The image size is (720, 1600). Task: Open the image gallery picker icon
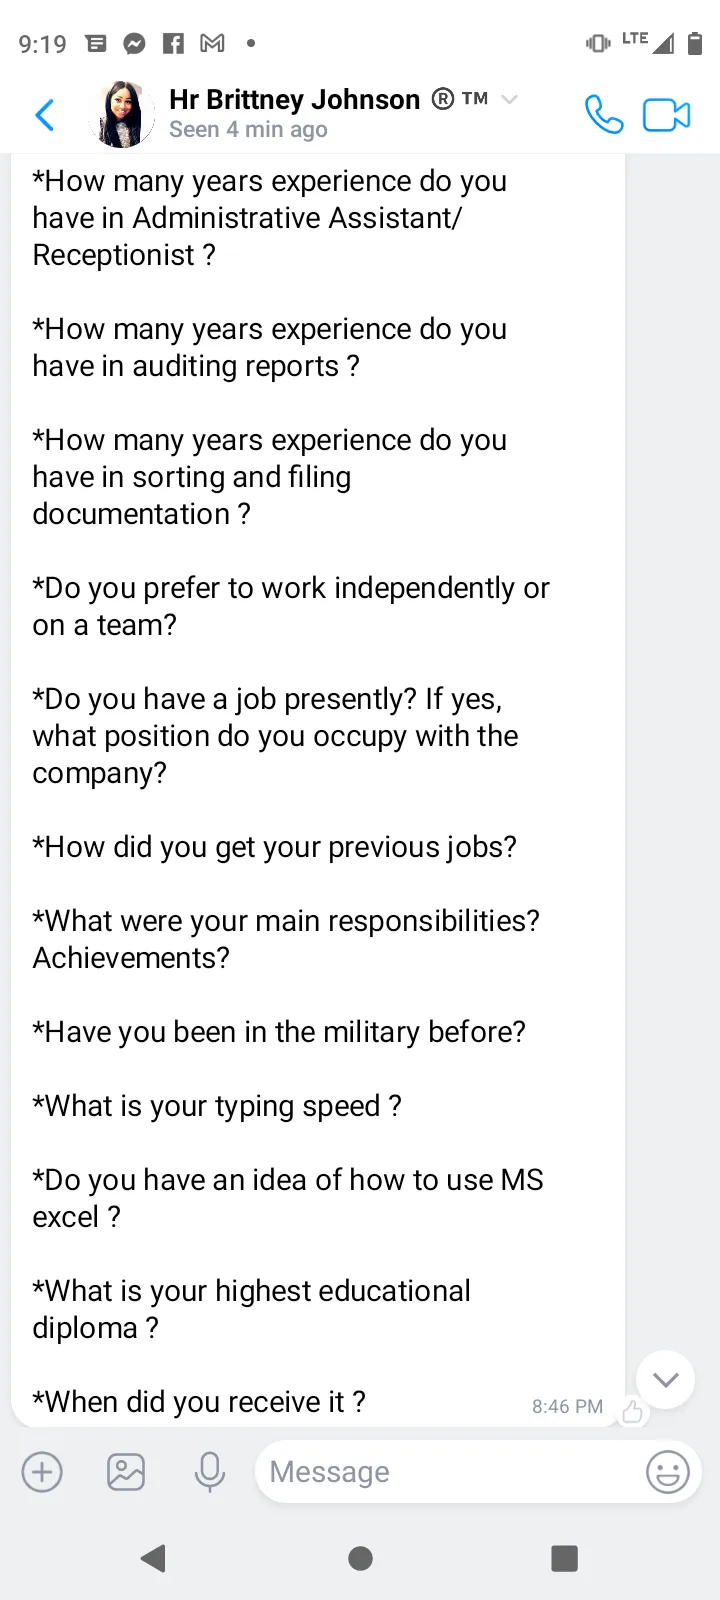pos(126,1472)
